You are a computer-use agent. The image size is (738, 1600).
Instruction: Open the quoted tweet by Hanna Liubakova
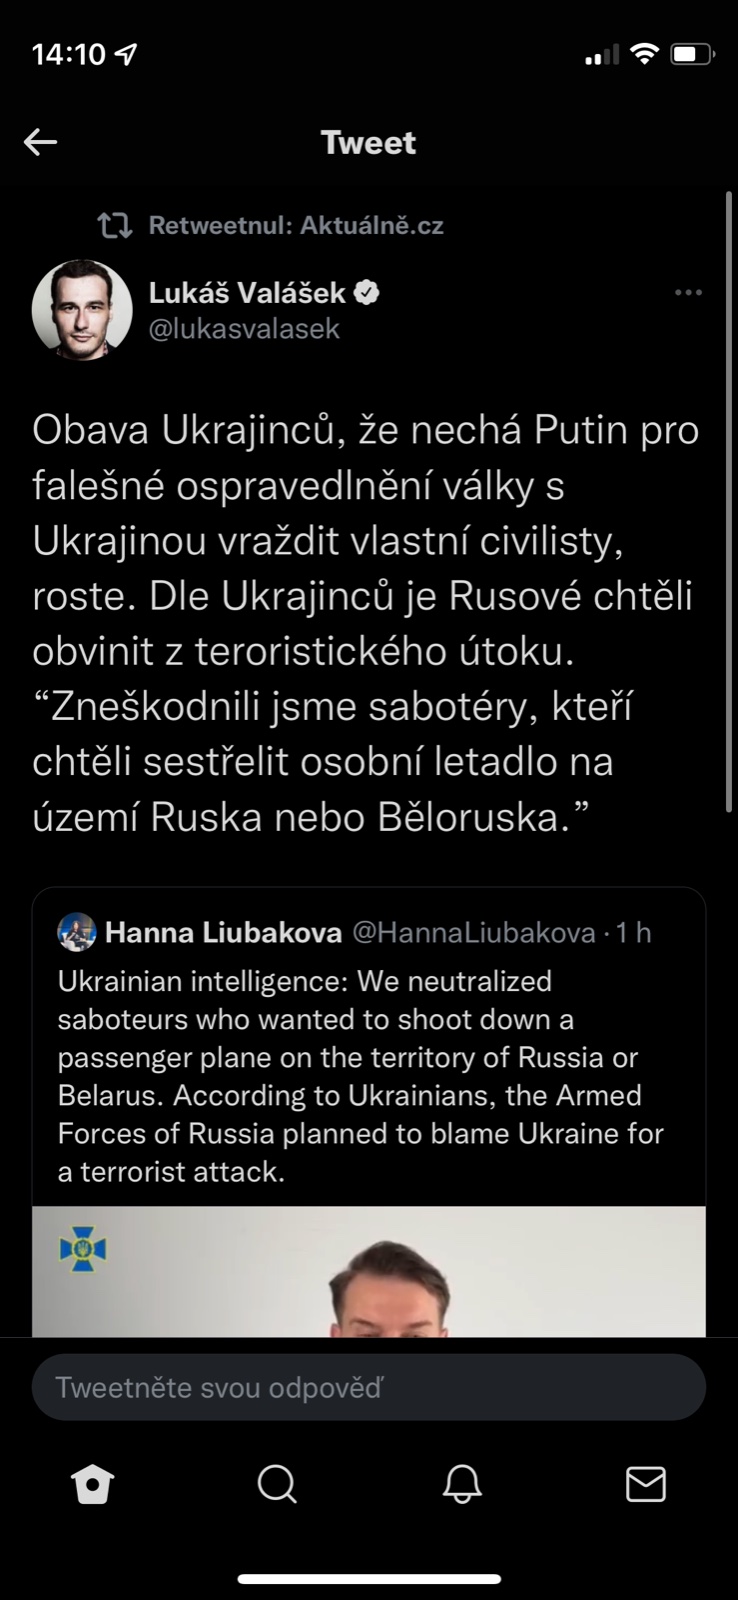click(360, 1076)
